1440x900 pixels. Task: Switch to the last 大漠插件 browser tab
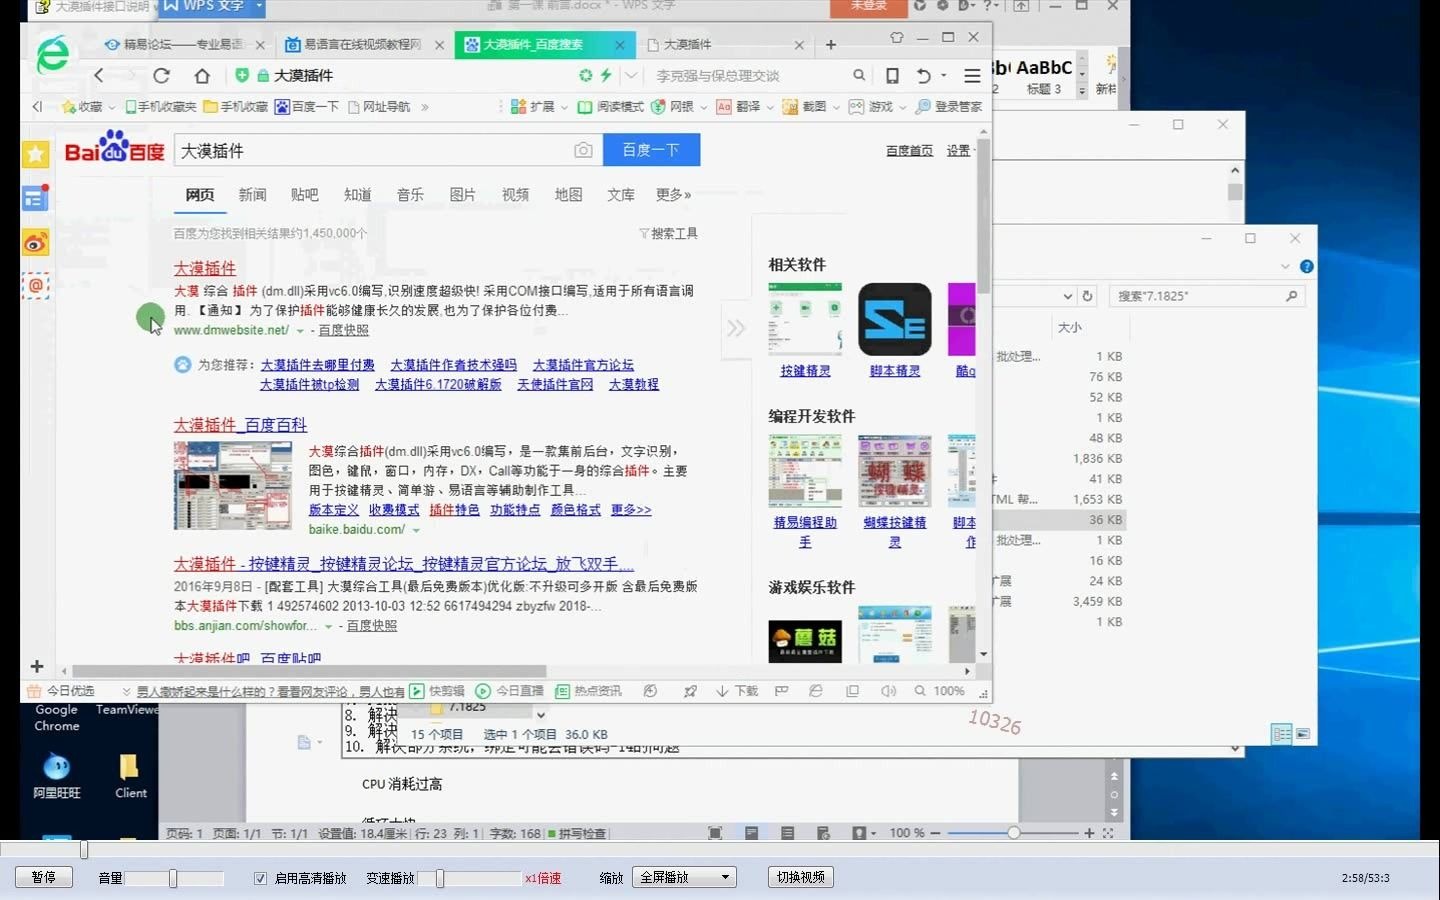724,45
